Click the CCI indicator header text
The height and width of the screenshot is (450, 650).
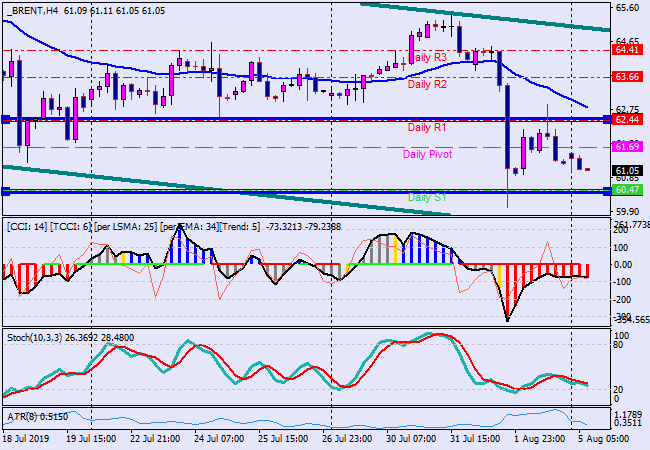pyautogui.click(x=130, y=226)
